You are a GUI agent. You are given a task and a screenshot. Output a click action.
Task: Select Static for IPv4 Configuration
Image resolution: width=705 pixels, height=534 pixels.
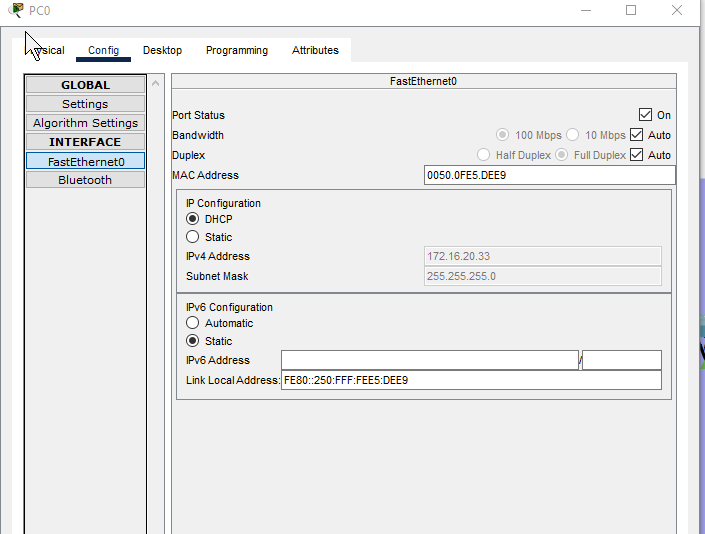click(193, 237)
